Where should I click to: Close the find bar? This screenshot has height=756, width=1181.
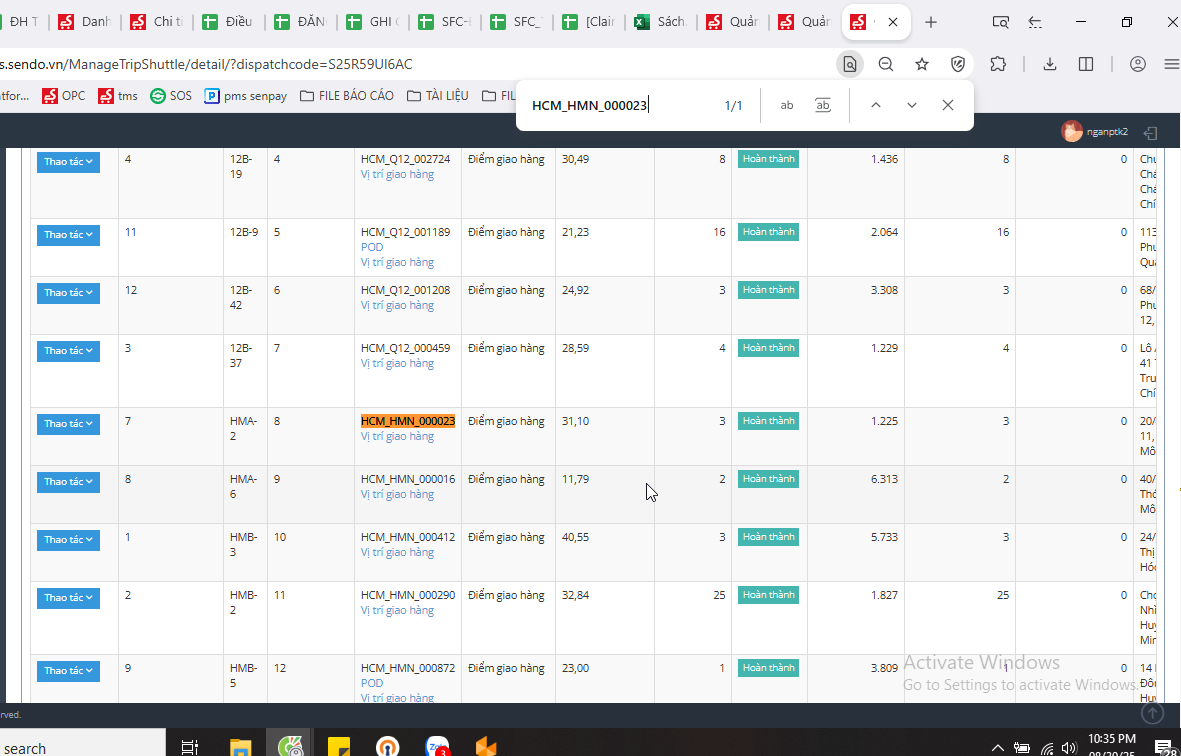pos(948,105)
